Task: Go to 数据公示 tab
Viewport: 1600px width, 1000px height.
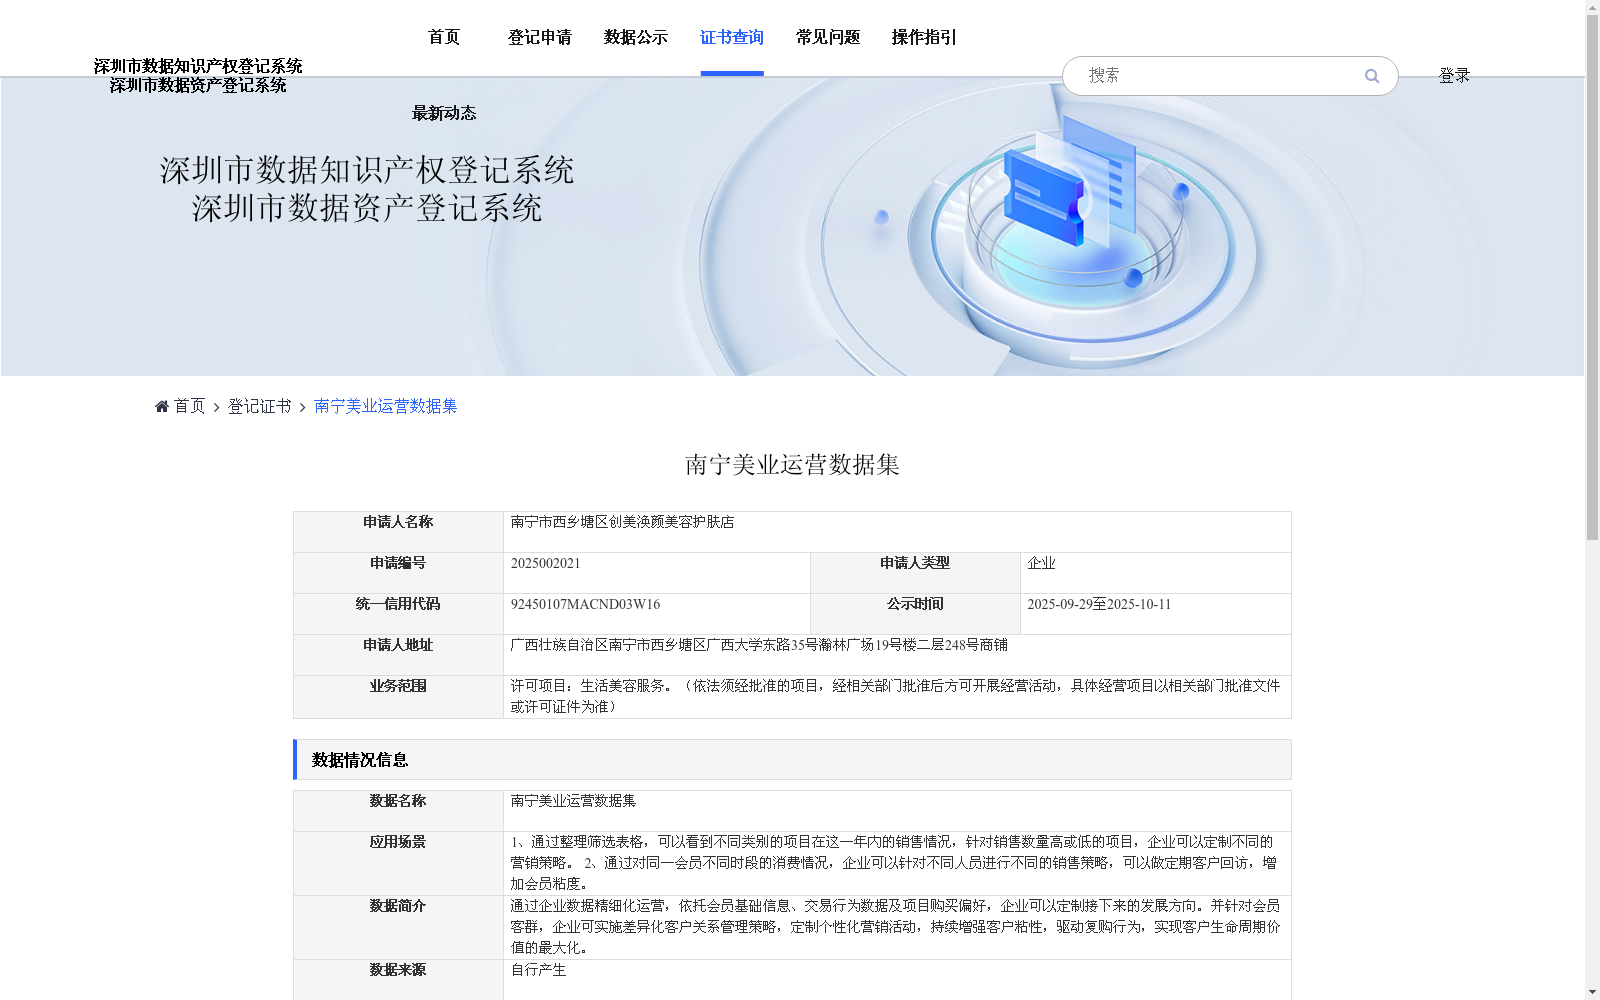Action: point(636,37)
